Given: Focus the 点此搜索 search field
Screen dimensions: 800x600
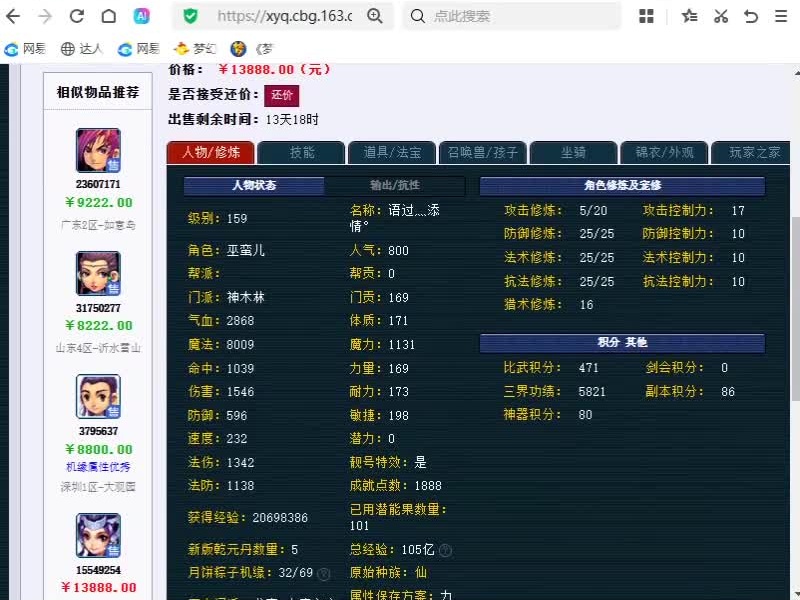Looking at the screenshot, I should pos(513,16).
